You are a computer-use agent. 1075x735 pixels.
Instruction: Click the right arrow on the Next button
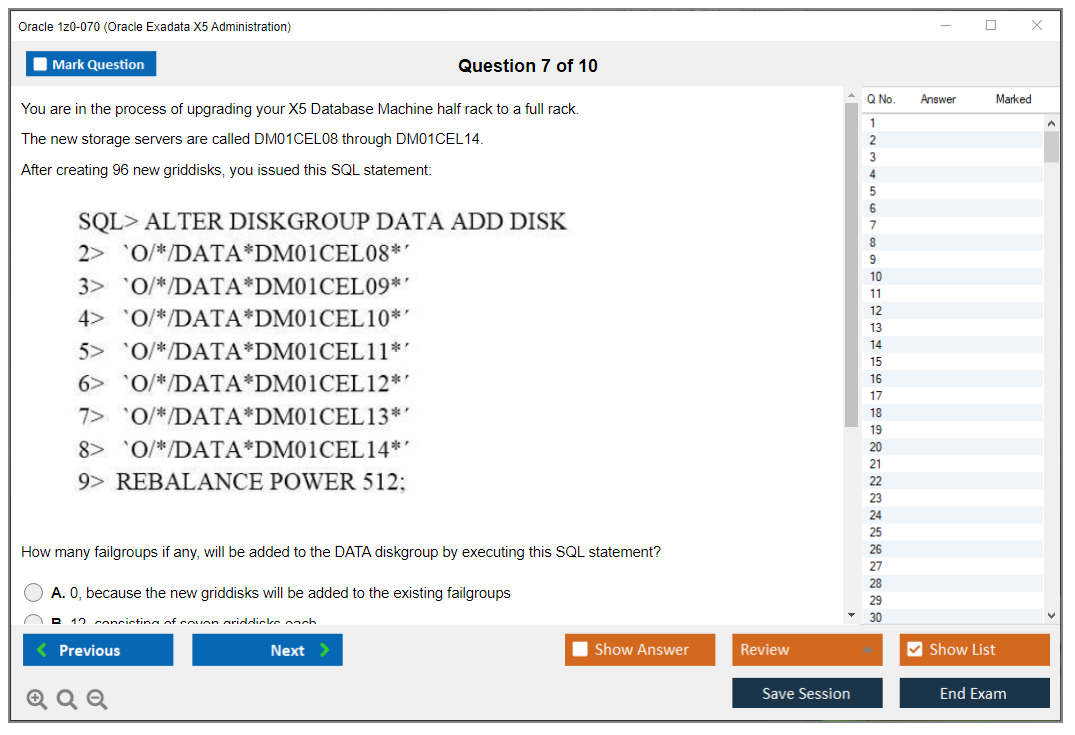(324, 650)
